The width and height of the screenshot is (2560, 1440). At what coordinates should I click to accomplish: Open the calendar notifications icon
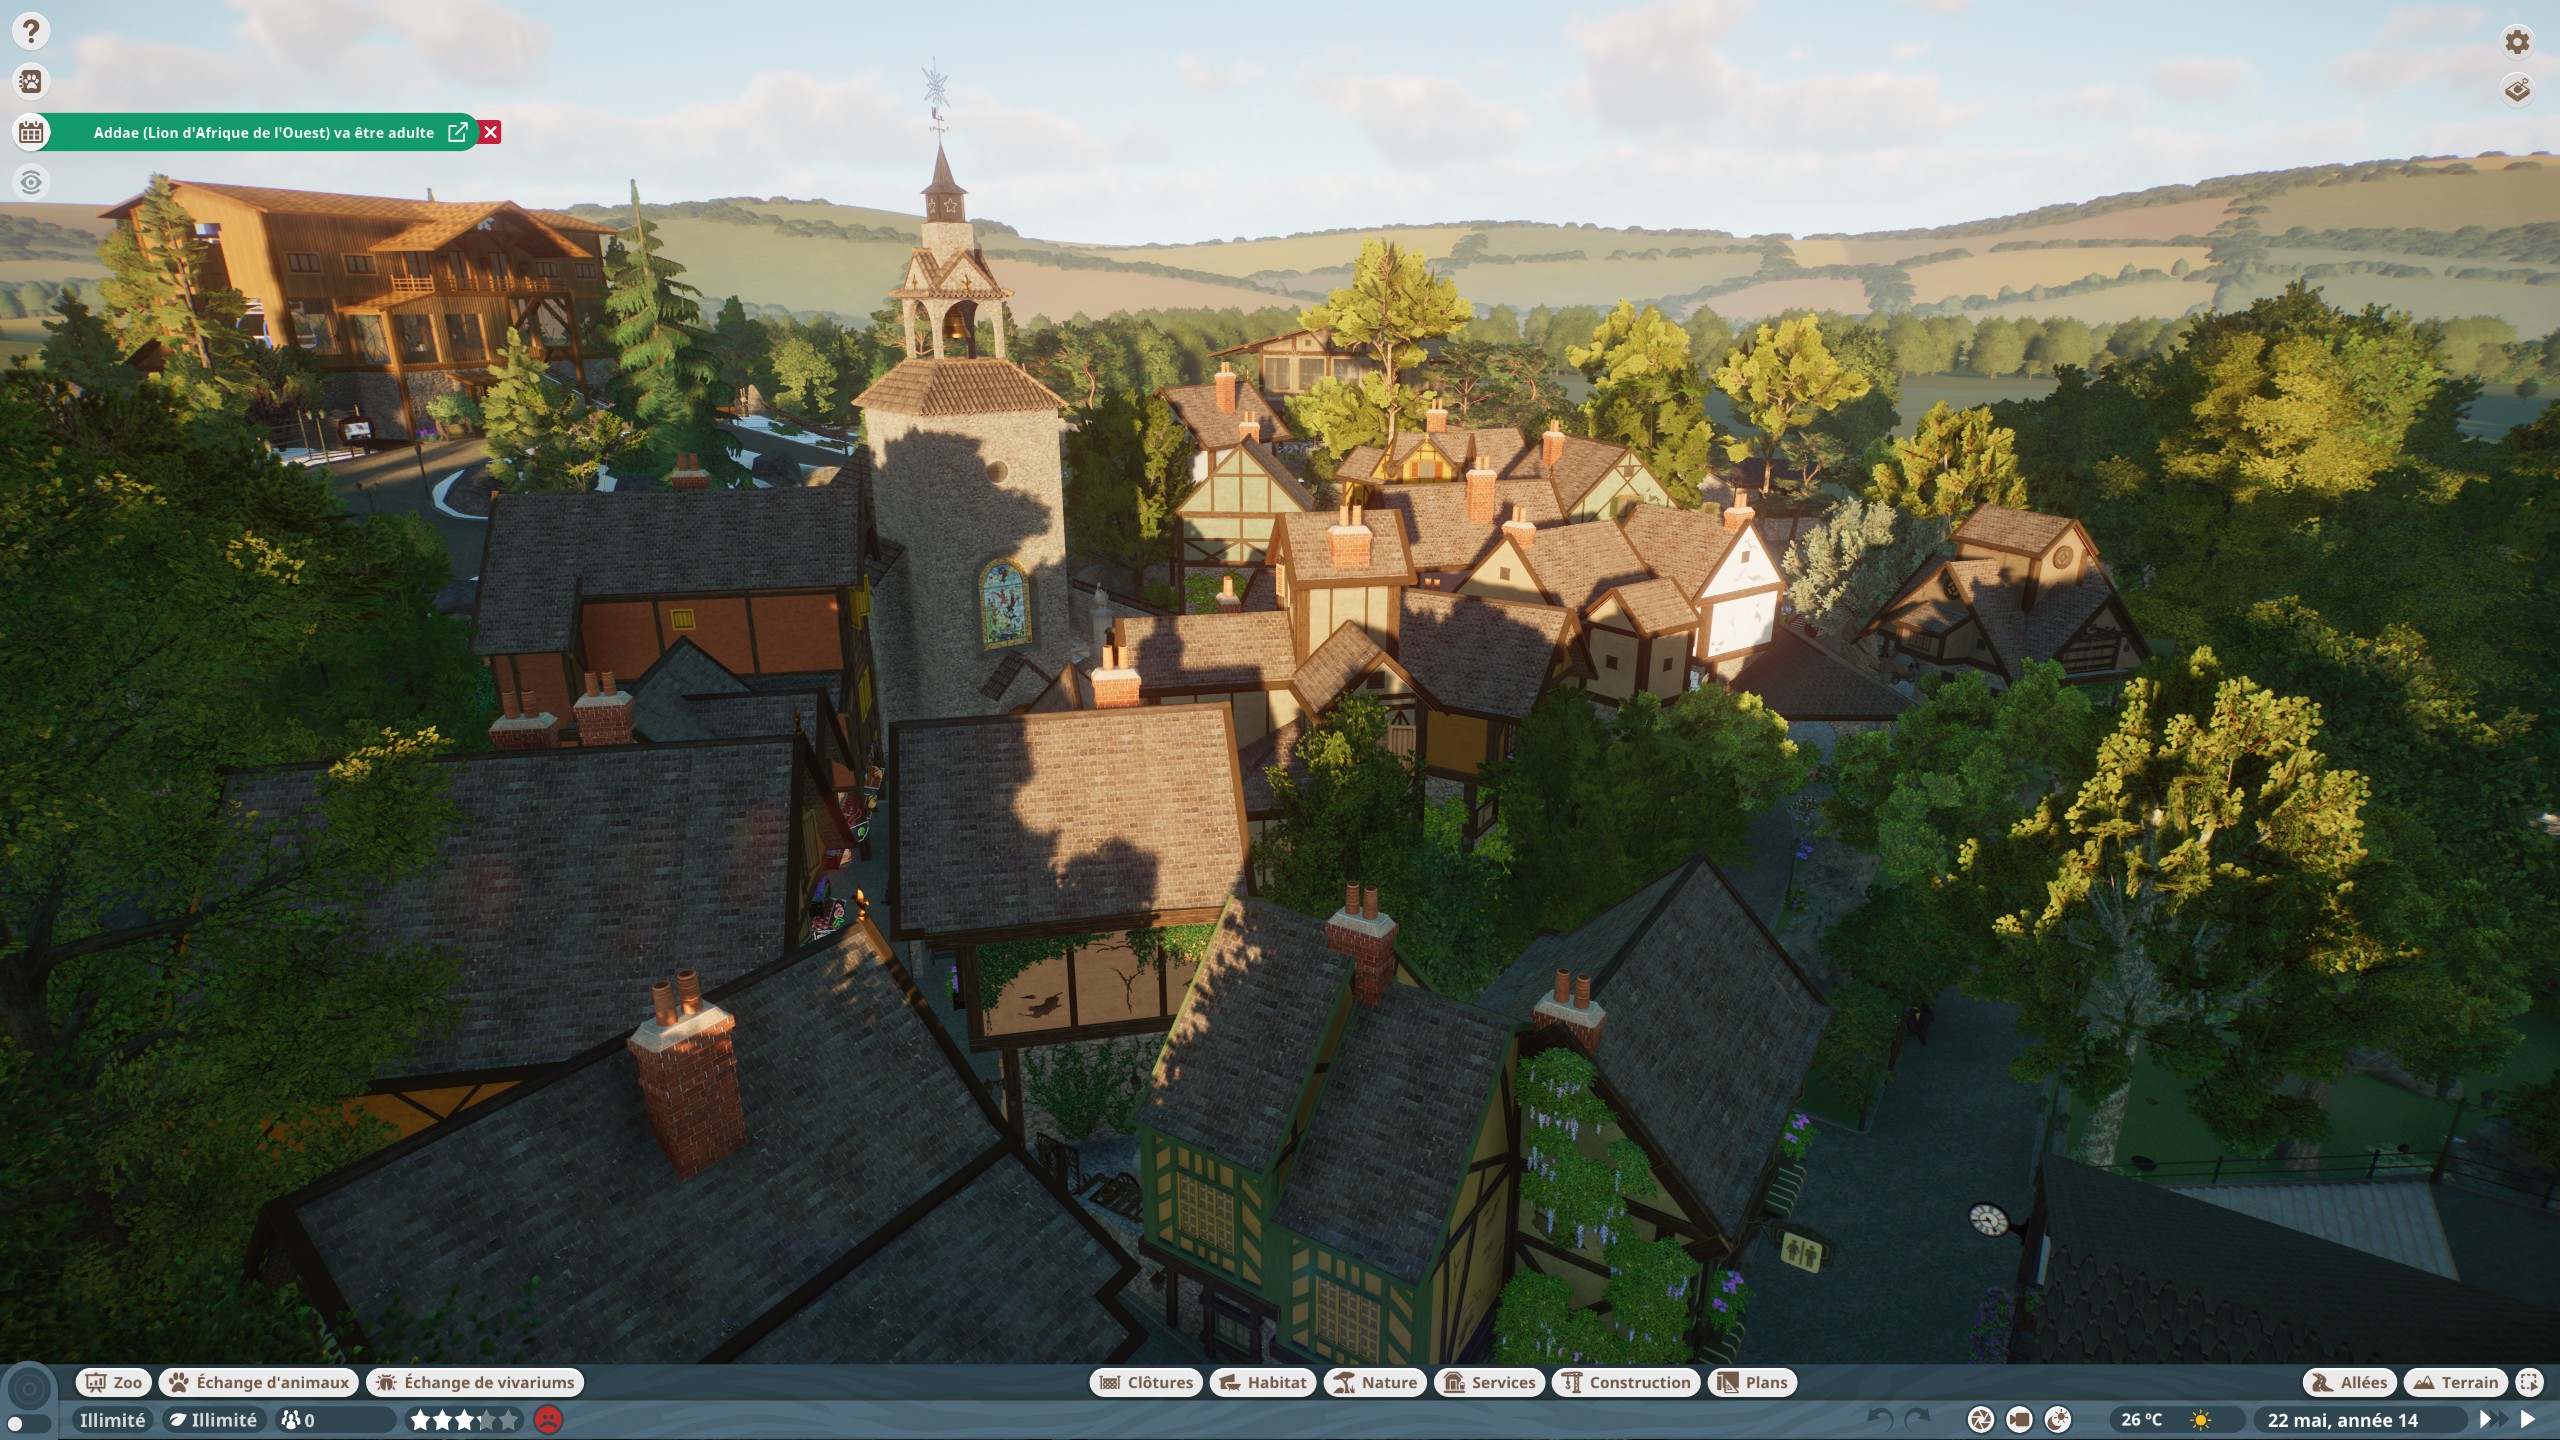31,132
